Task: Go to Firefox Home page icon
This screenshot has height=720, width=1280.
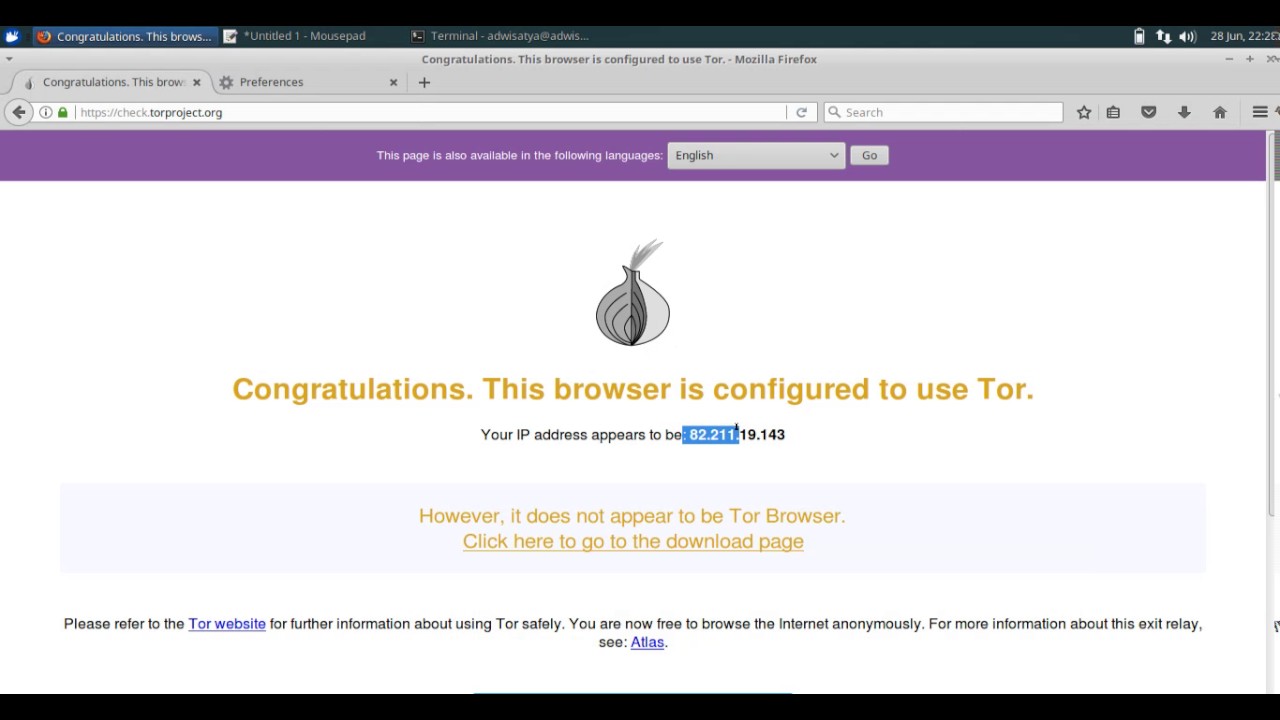Action: coord(1220,112)
